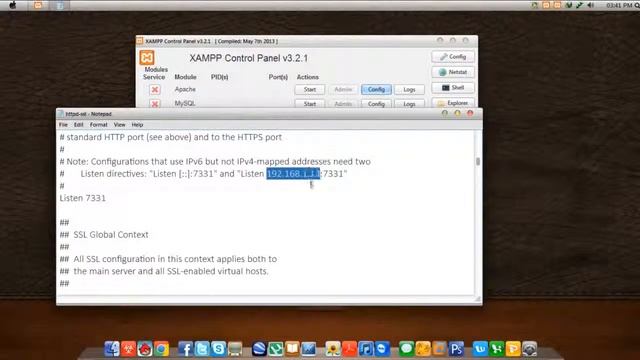Click the red biohazard dock icon

pyautogui.click(x=129, y=349)
